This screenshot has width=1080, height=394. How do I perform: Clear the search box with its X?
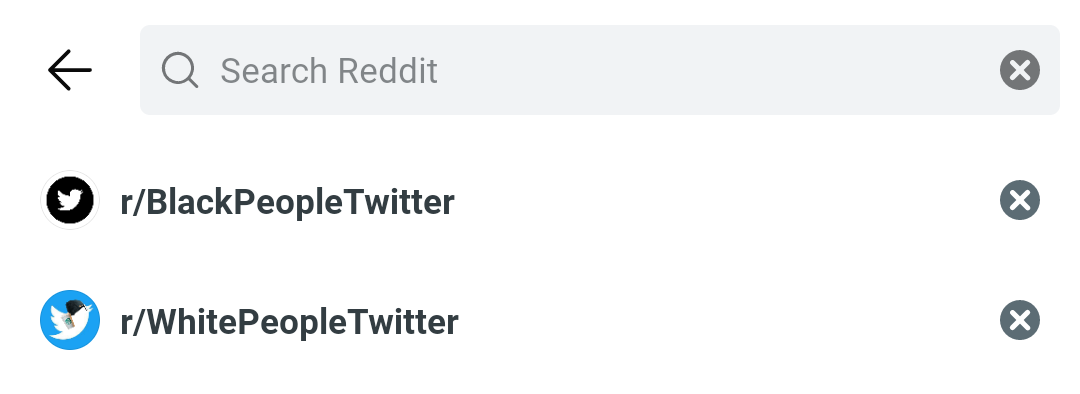1019,70
